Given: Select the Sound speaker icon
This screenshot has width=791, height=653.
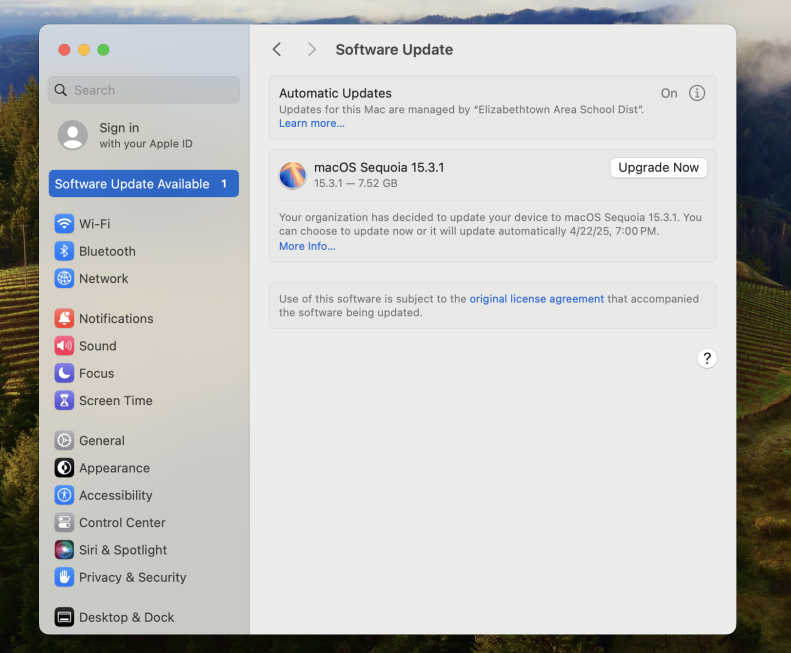Looking at the screenshot, I should pos(64,346).
